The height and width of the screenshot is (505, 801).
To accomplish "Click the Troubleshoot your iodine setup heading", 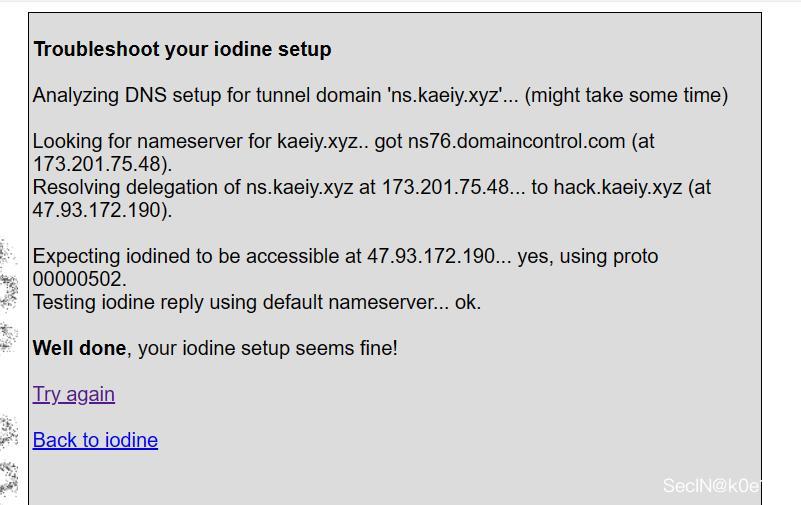I will (182, 49).
